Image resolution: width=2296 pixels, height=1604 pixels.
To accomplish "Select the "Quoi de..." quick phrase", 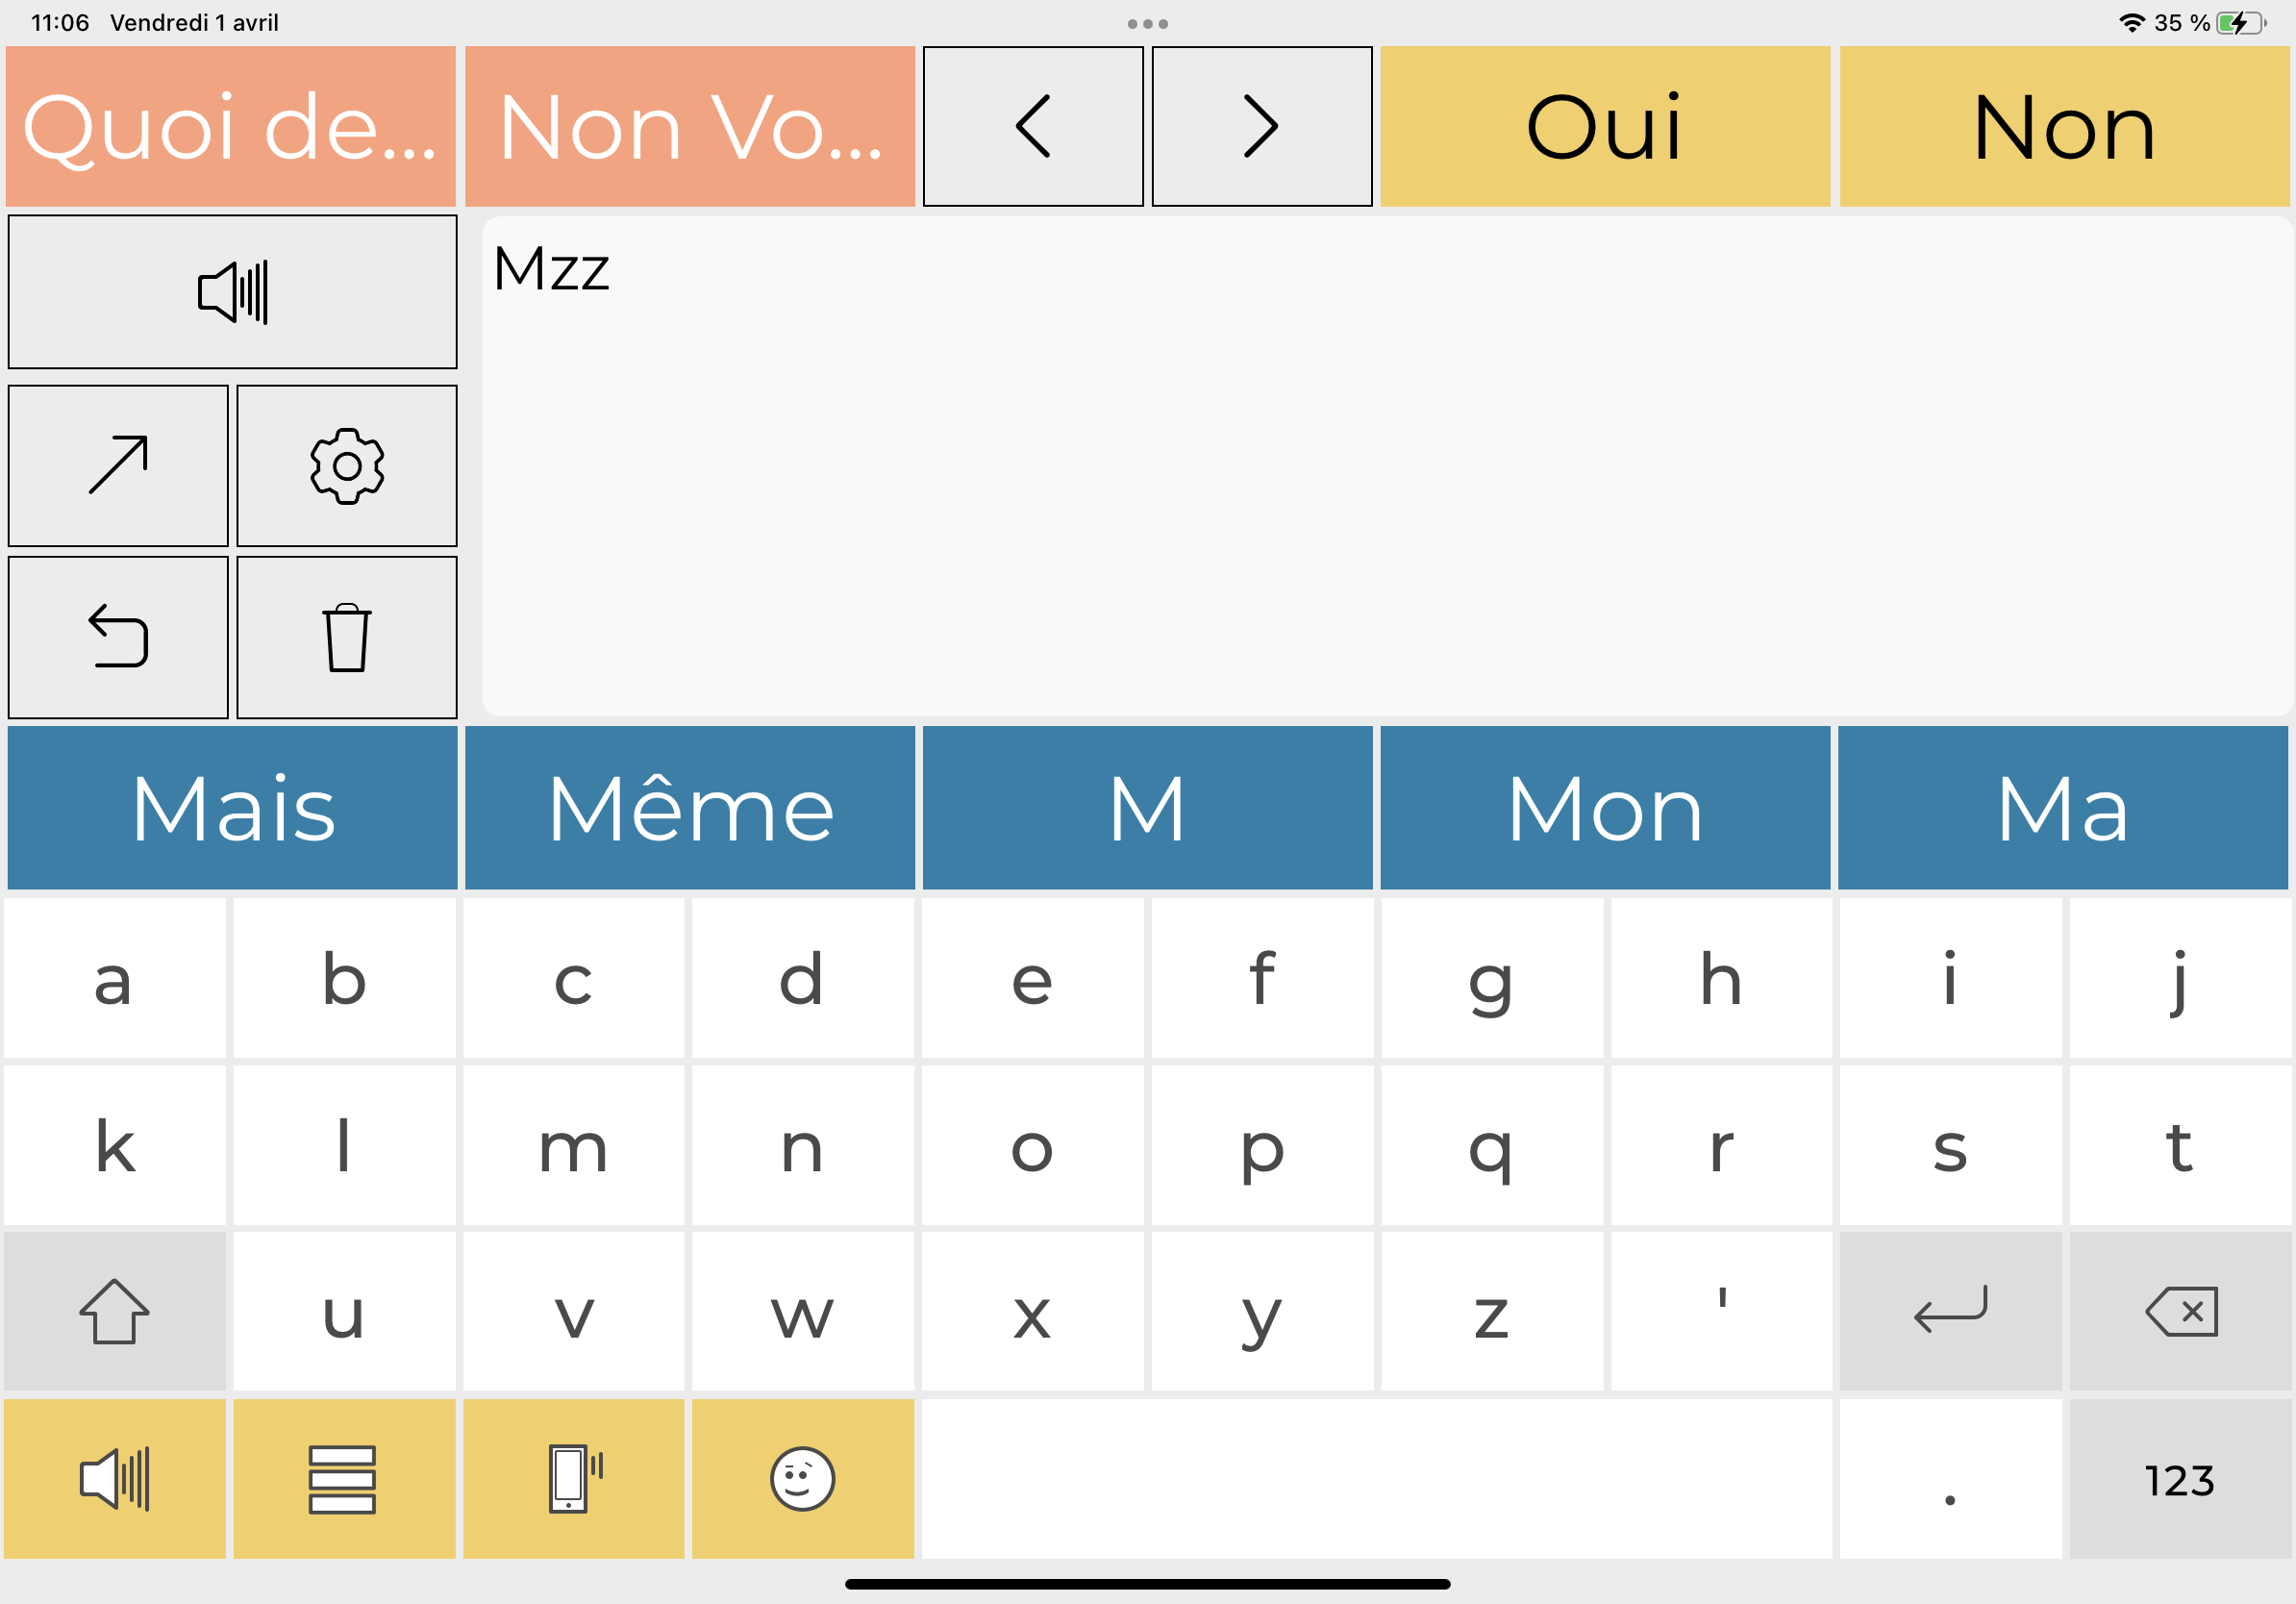I will (231, 127).
